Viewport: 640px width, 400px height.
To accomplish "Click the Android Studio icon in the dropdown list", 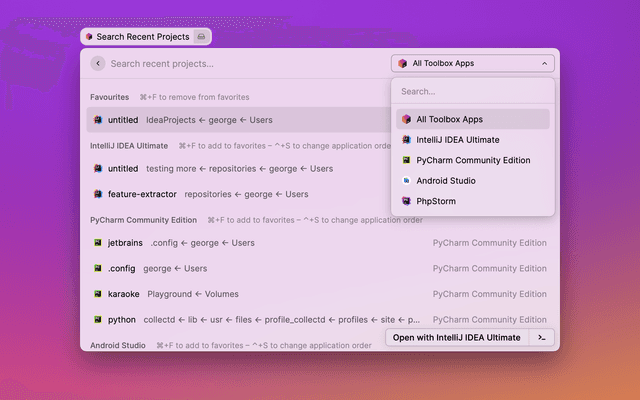I will coord(406,181).
